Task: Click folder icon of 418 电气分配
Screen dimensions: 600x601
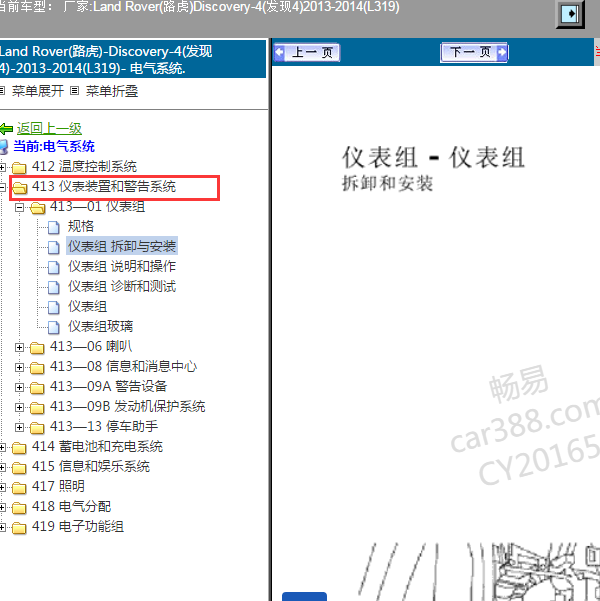Action: (19, 508)
